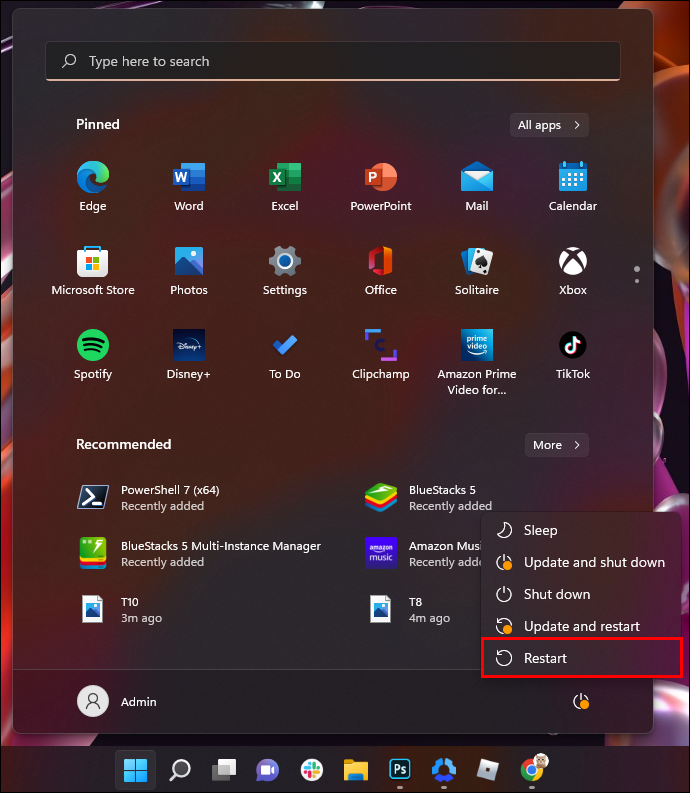Launch the Office app
The height and width of the screenshot is (793, 690).
point(381,271)
